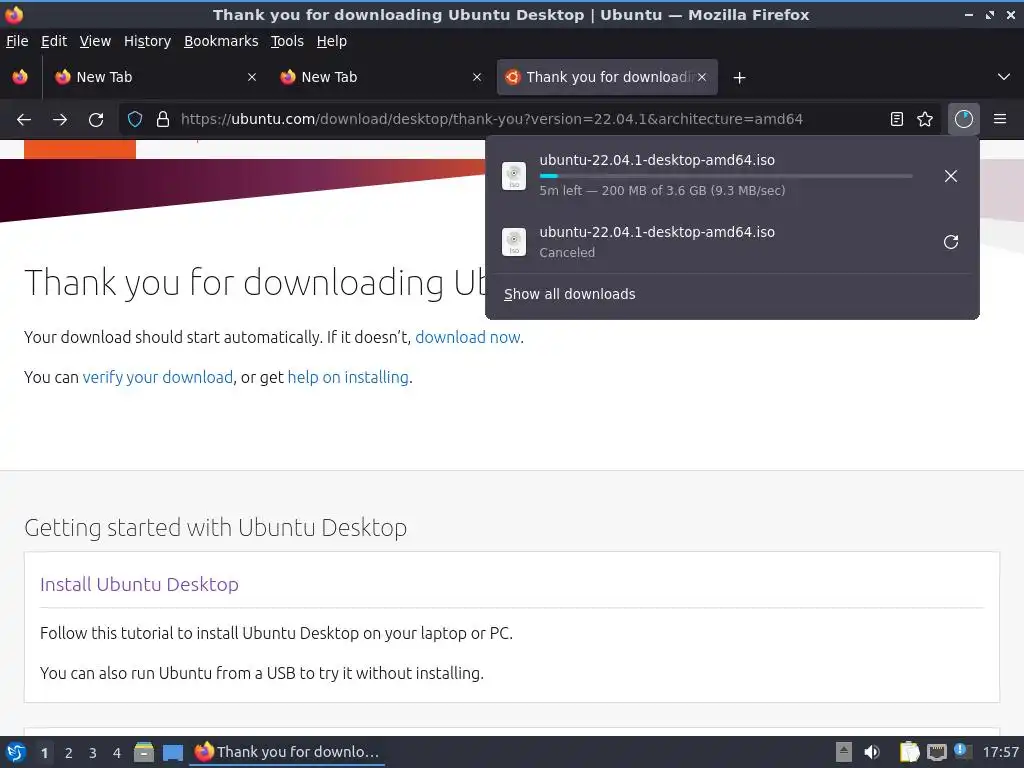Switch to workspace 4
The width and height of the screenshot is (1024, 768).
click(117, 753)
